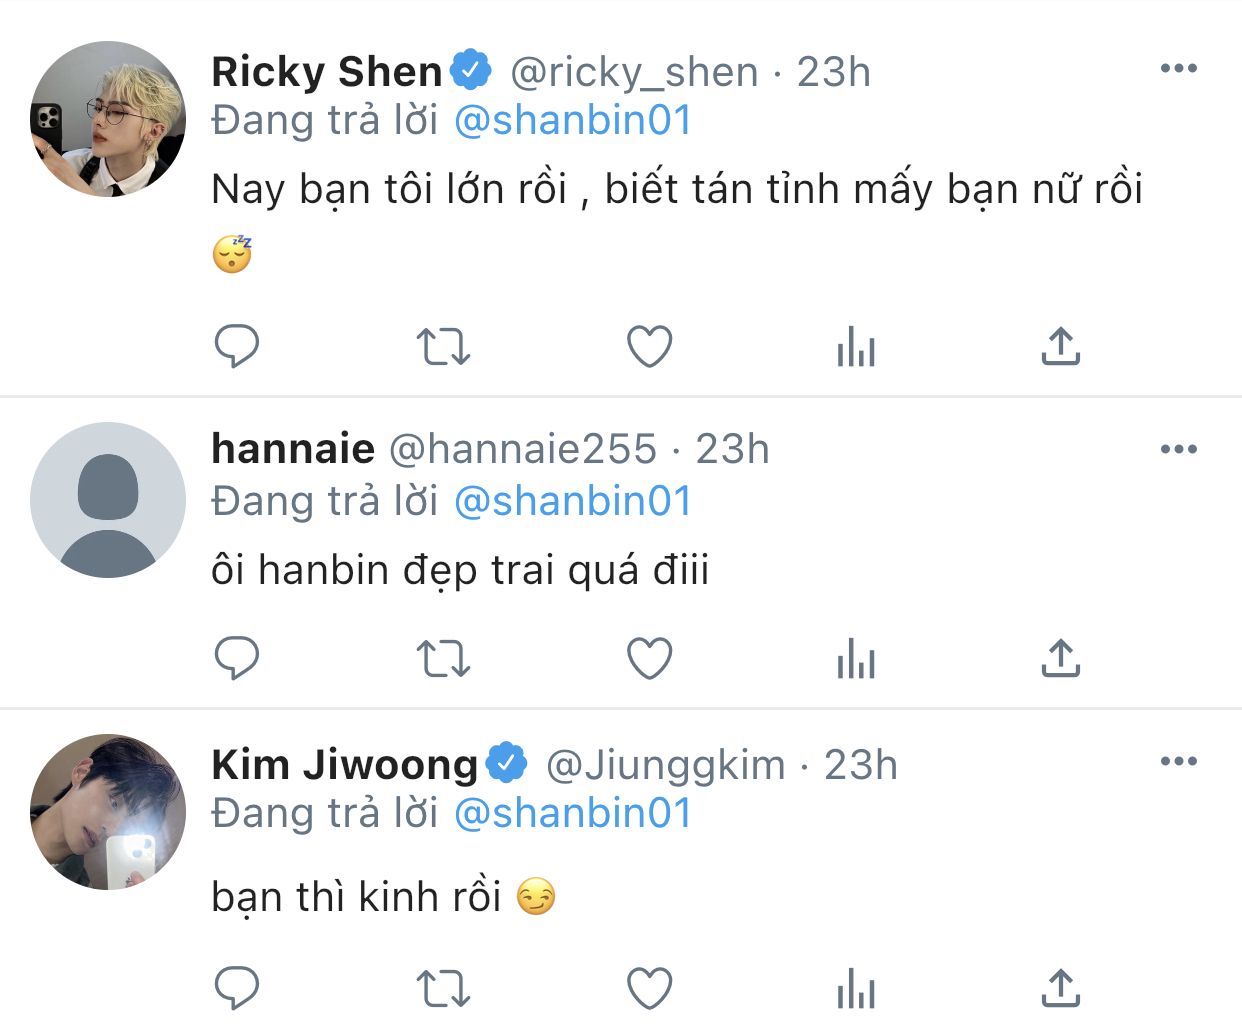Screen dimensions: 1242x1036
Task: Reply to Kim Jiwoong's tweet
Action: point(237,988)
